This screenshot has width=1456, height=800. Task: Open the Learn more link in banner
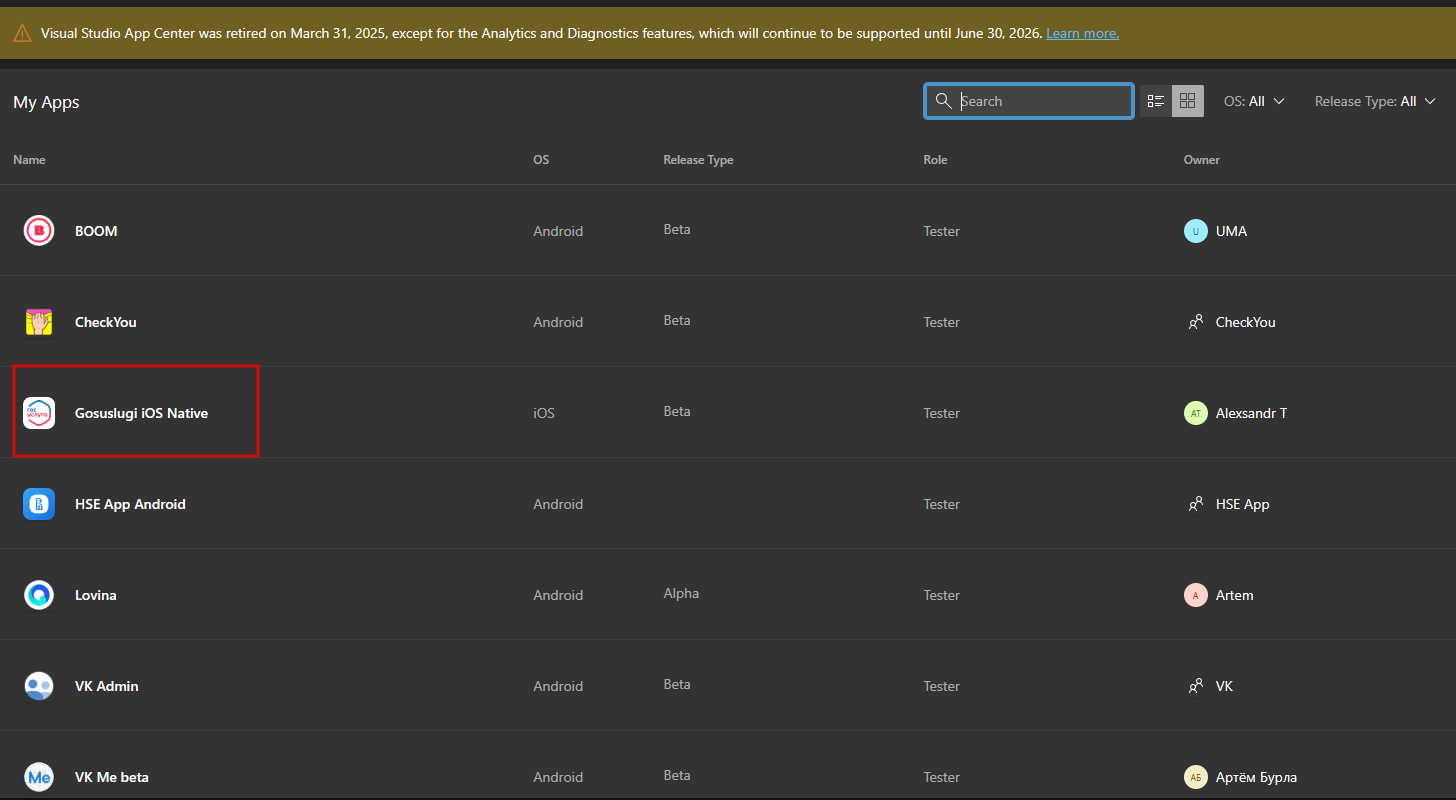1082,33
